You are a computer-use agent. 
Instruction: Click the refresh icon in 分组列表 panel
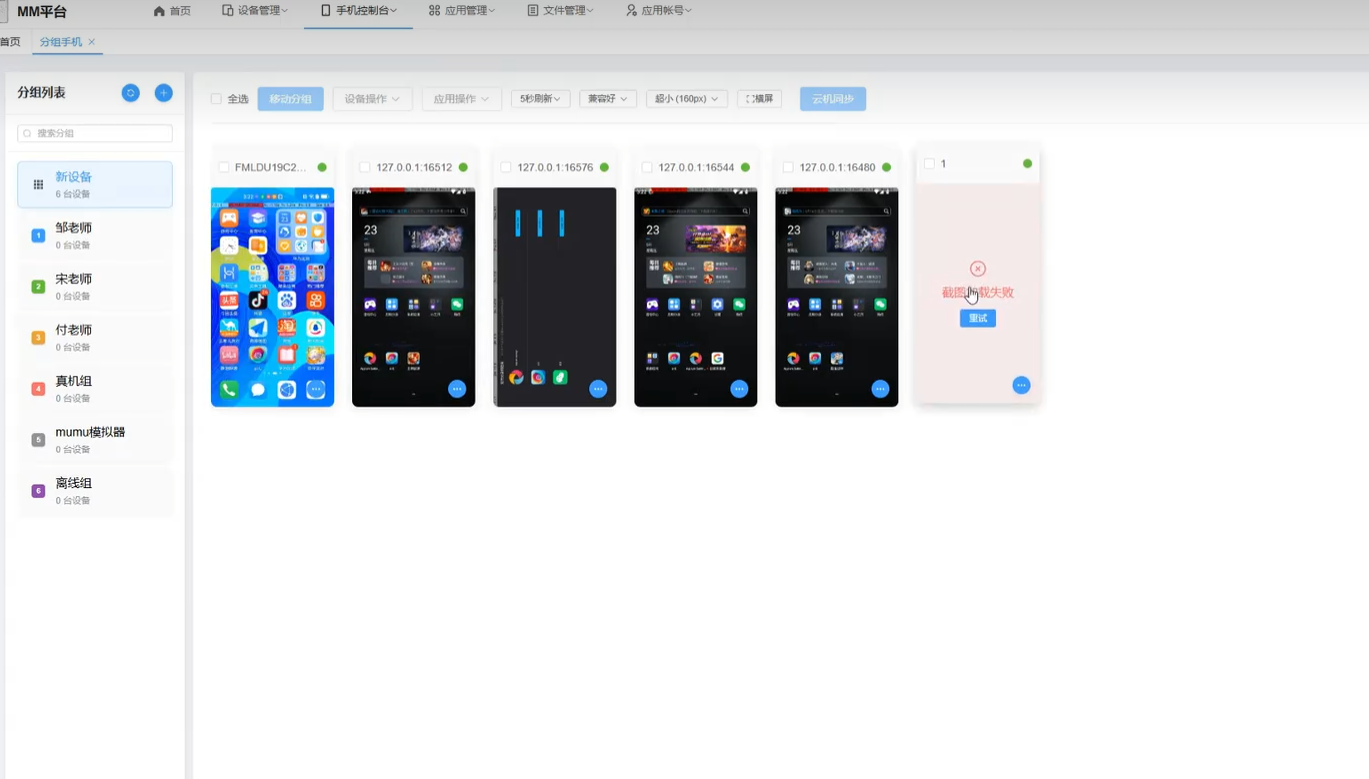coord(130,92)
